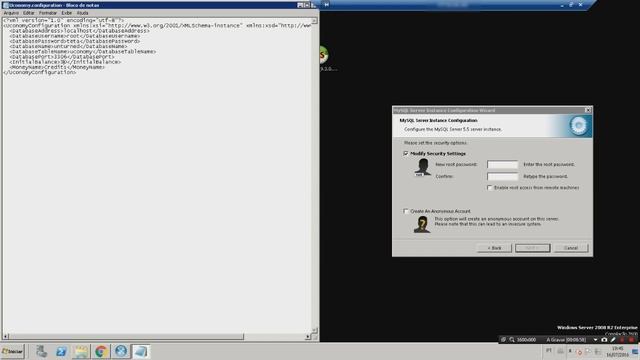Open the recorder dropdown arrow
The image size is (640, 360).
click(x=595, y=340)
